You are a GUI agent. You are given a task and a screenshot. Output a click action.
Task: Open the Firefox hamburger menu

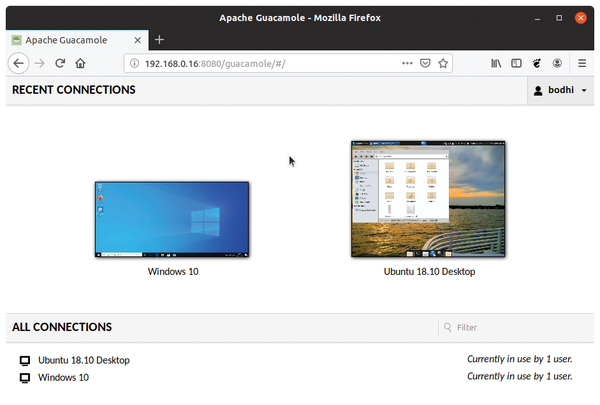(582, 62)
